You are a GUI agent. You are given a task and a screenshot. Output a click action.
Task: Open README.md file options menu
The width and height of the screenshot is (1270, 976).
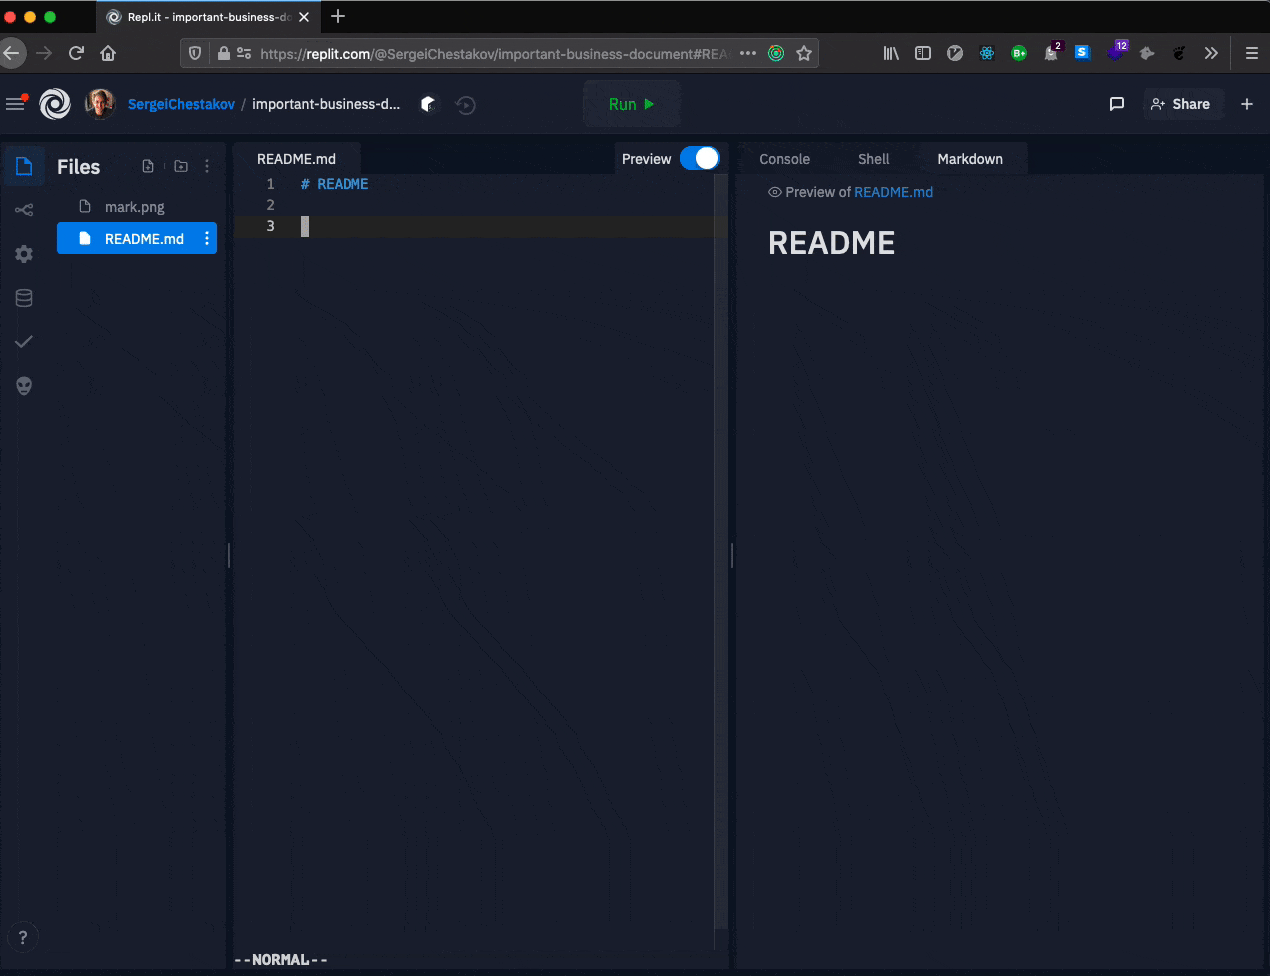207,239
